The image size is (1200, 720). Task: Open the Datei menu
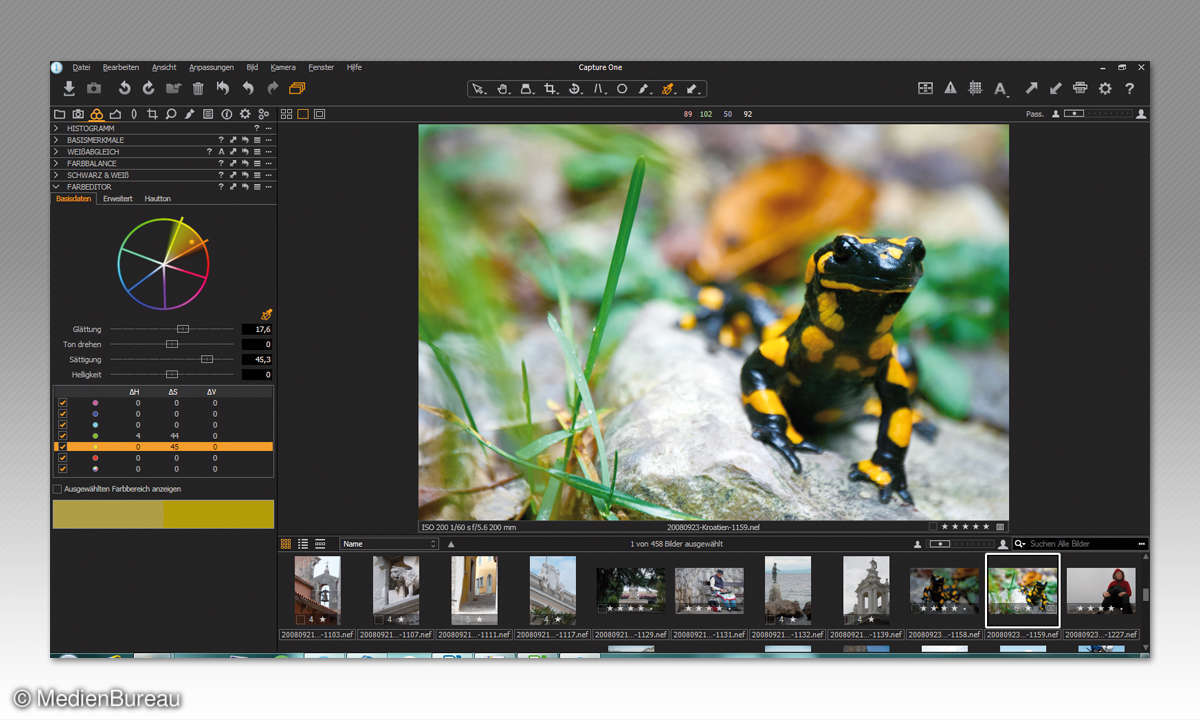pyautogui.click(x=81, y=67)
